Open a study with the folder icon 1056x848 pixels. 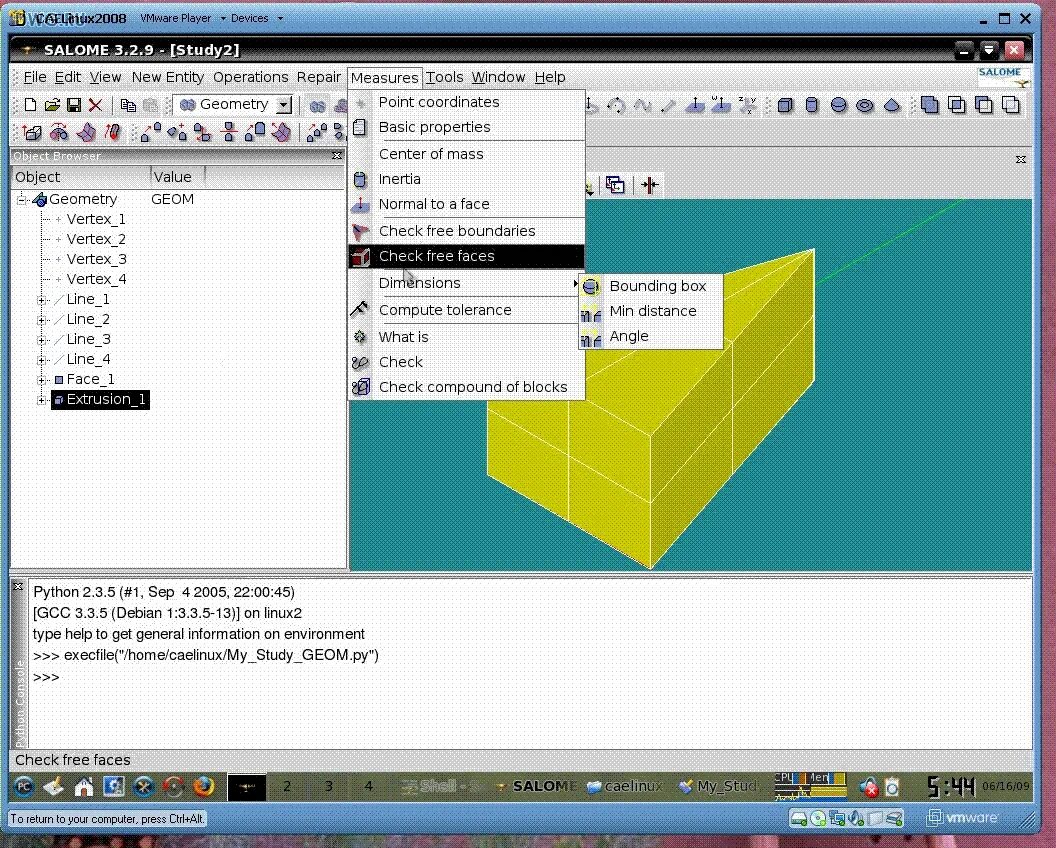pos(52,105)
